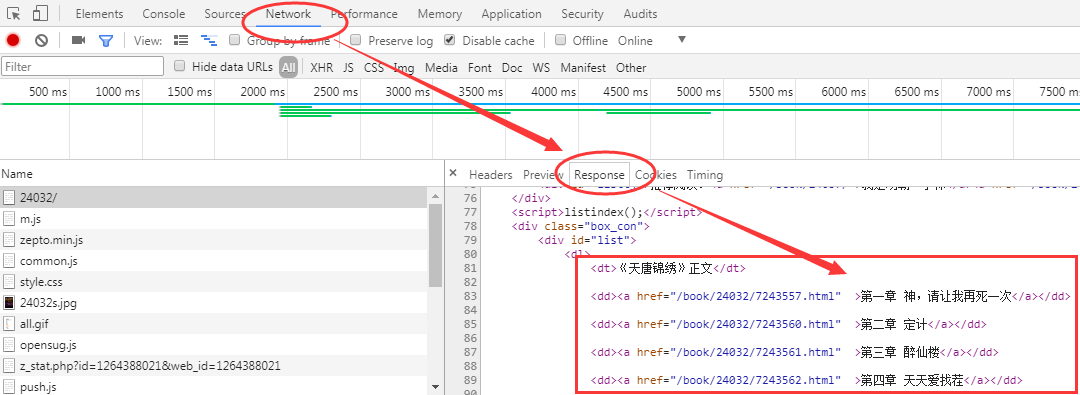The height and width of the screenshot is (395, 1080).
Task: Switch to the Elements tab
Action: click(x=99, y=14)
